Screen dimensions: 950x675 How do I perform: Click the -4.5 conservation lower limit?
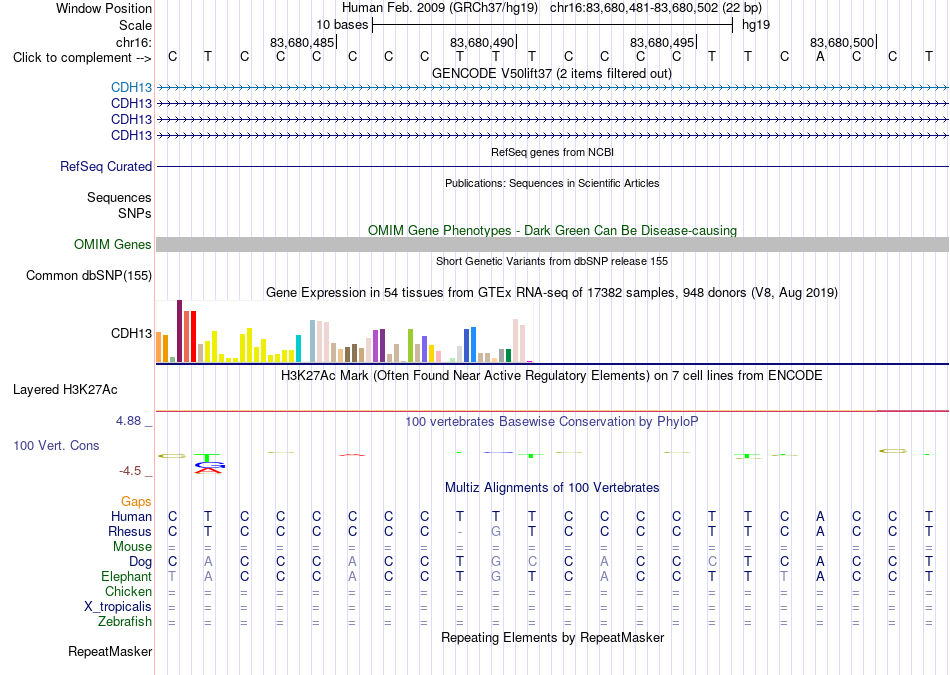pyautogui.click(x=130, y=471)
